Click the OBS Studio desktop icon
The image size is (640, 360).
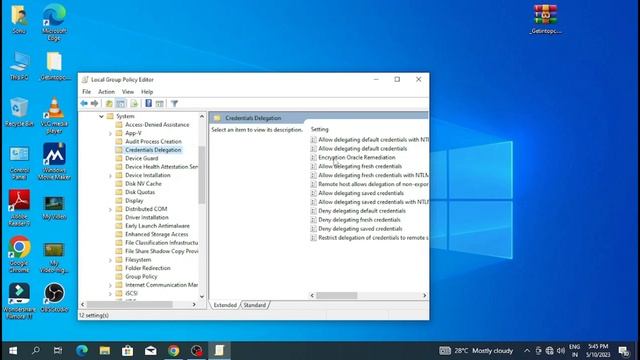[x=54, y=298]
